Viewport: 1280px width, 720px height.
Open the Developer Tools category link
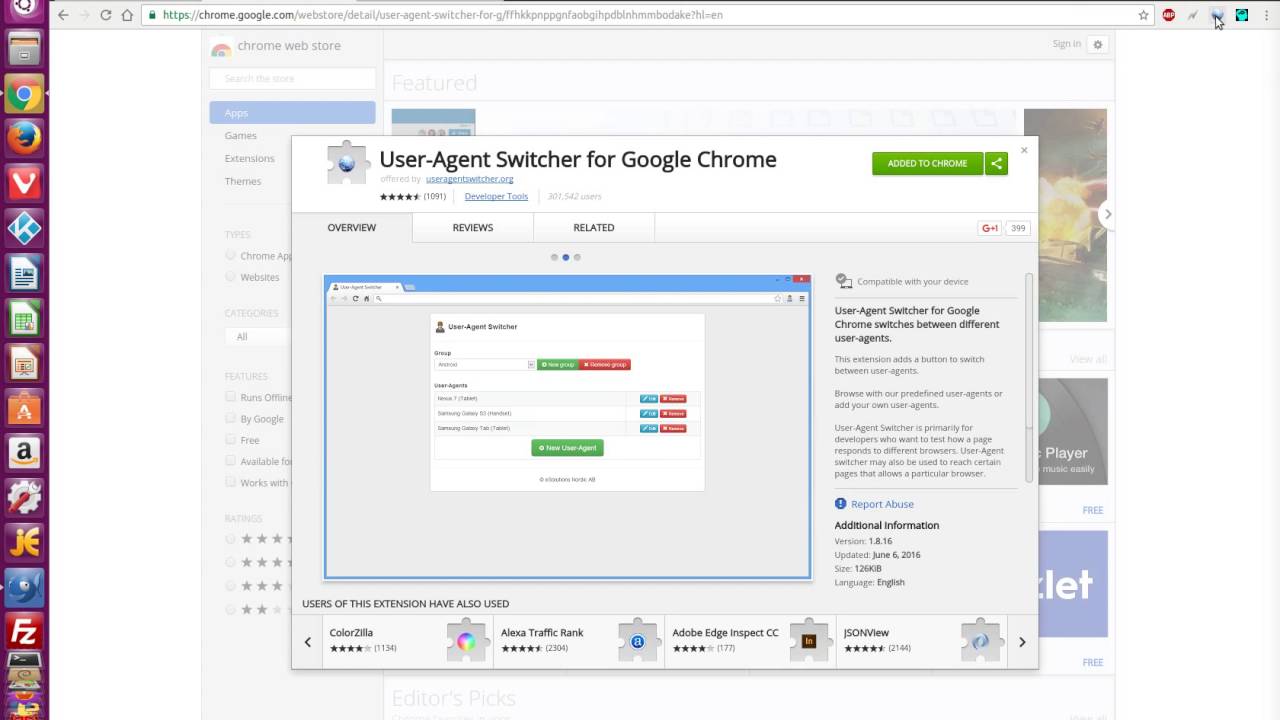click(496, 197)
